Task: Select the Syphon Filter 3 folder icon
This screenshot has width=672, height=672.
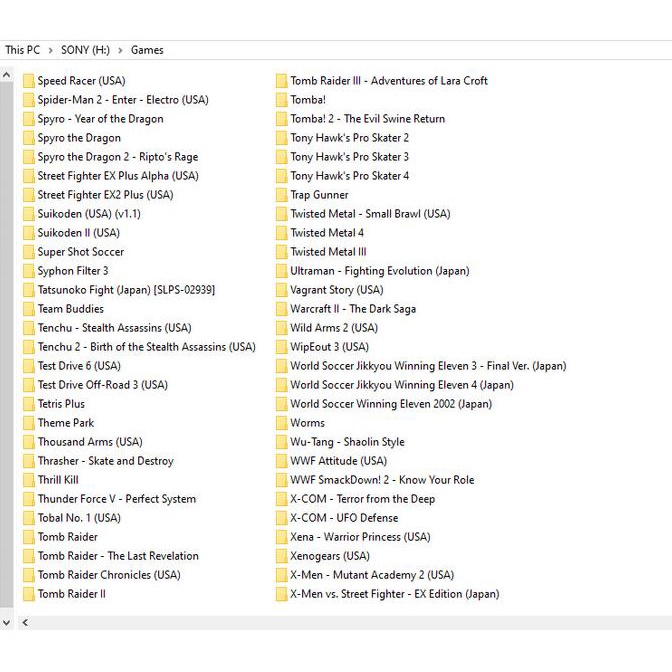Action: coord(29,271)
